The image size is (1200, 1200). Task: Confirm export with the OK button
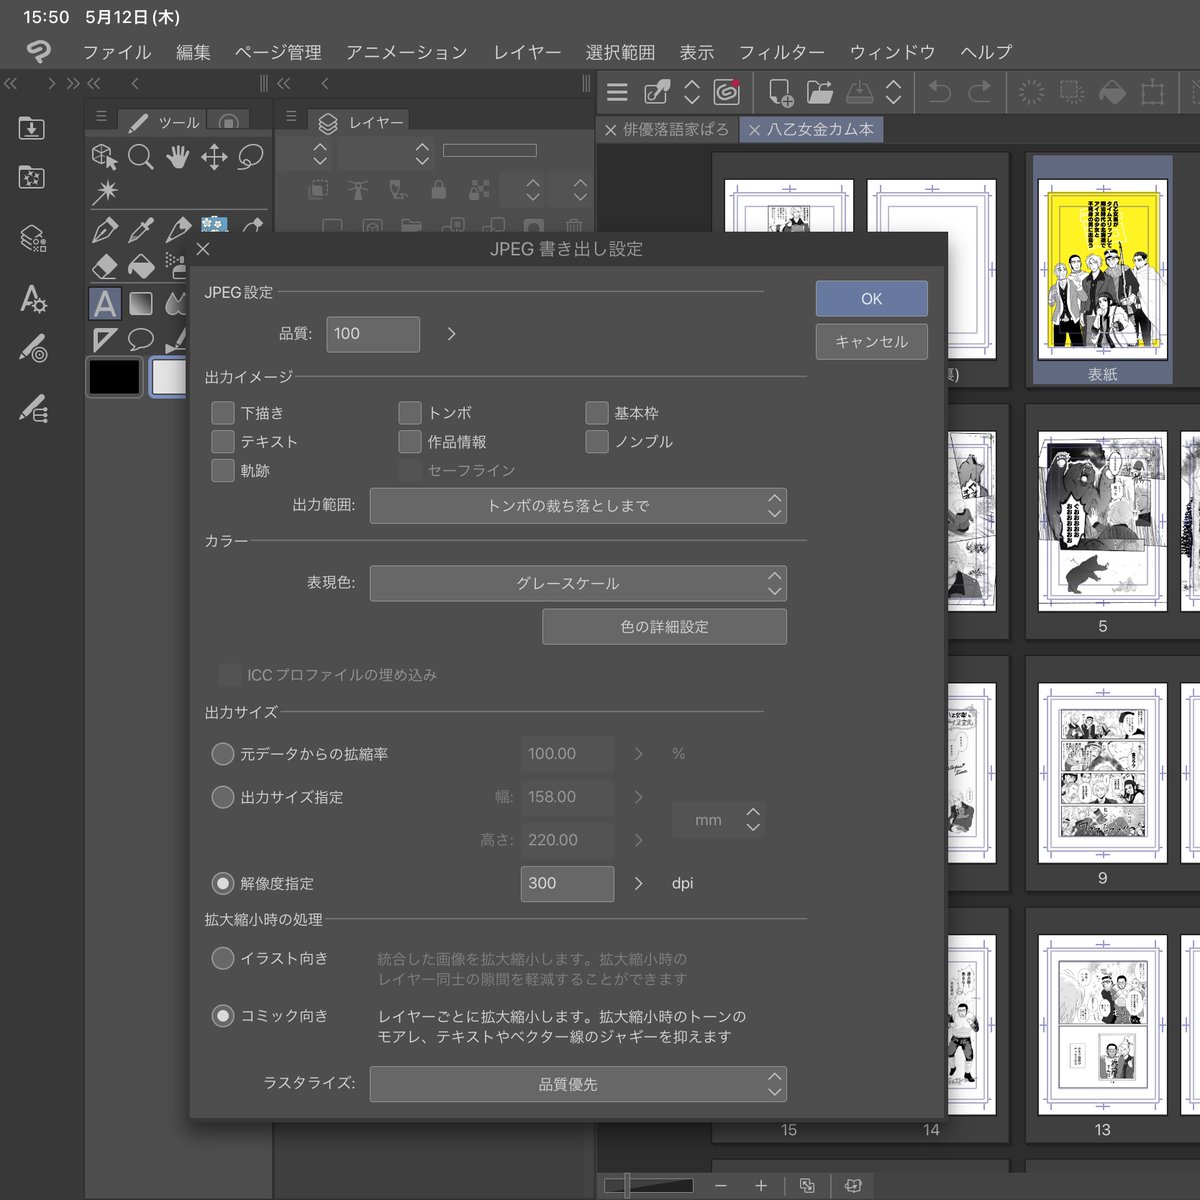click(x=872, y=299)
